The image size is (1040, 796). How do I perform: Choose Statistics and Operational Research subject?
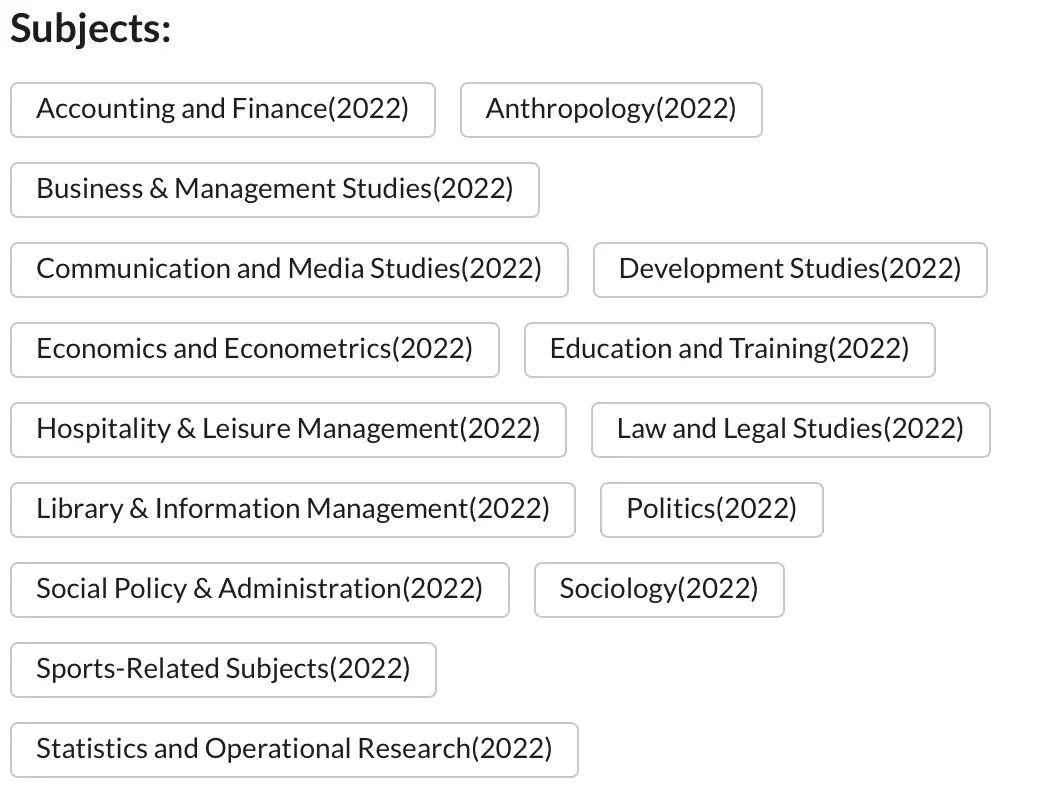pos(294,749)
